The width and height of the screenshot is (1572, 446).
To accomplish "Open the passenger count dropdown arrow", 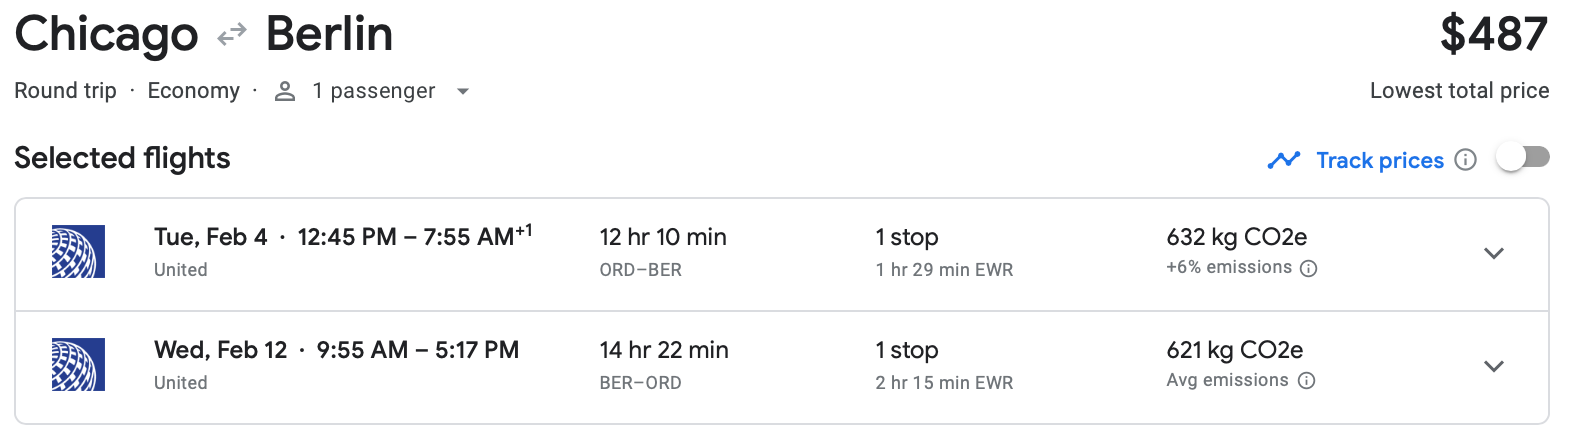I will pyautogui.click(x=462, y=91).
